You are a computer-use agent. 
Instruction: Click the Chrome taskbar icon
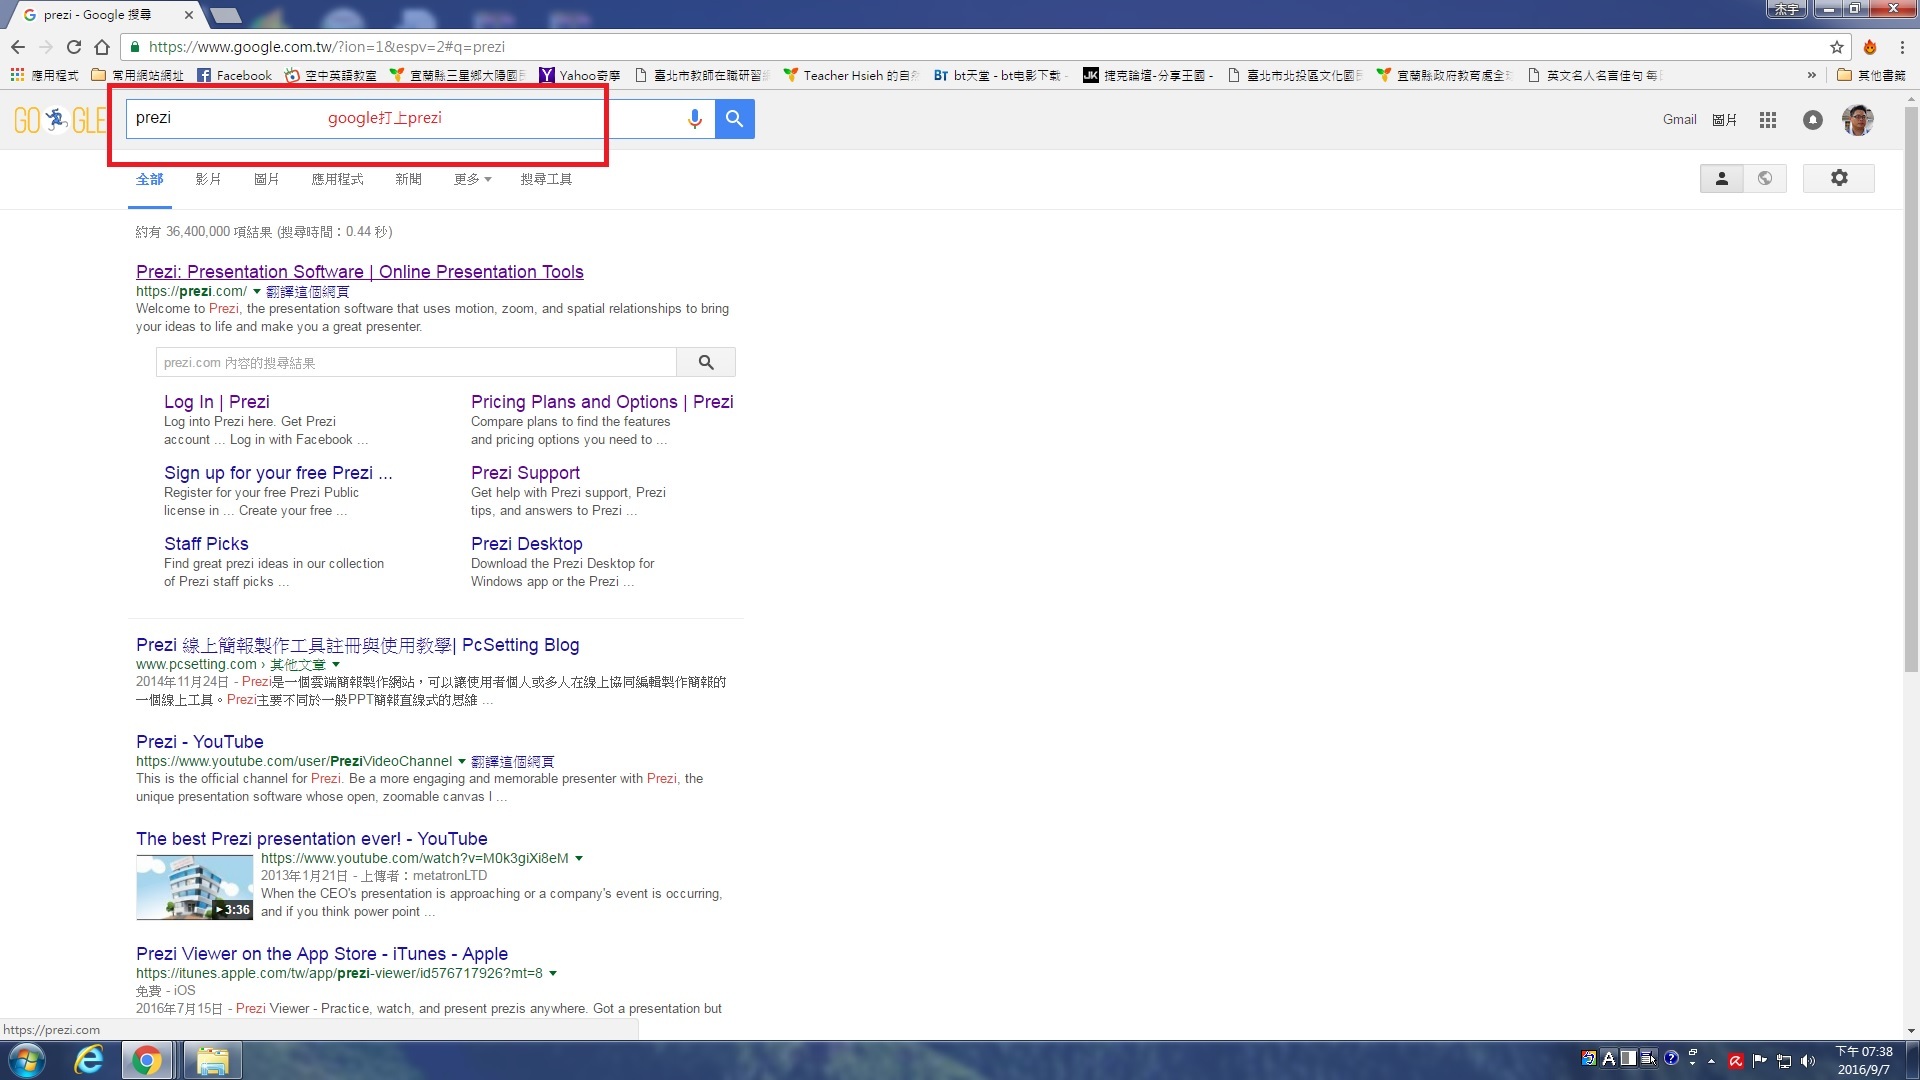tap(147, 1060)
